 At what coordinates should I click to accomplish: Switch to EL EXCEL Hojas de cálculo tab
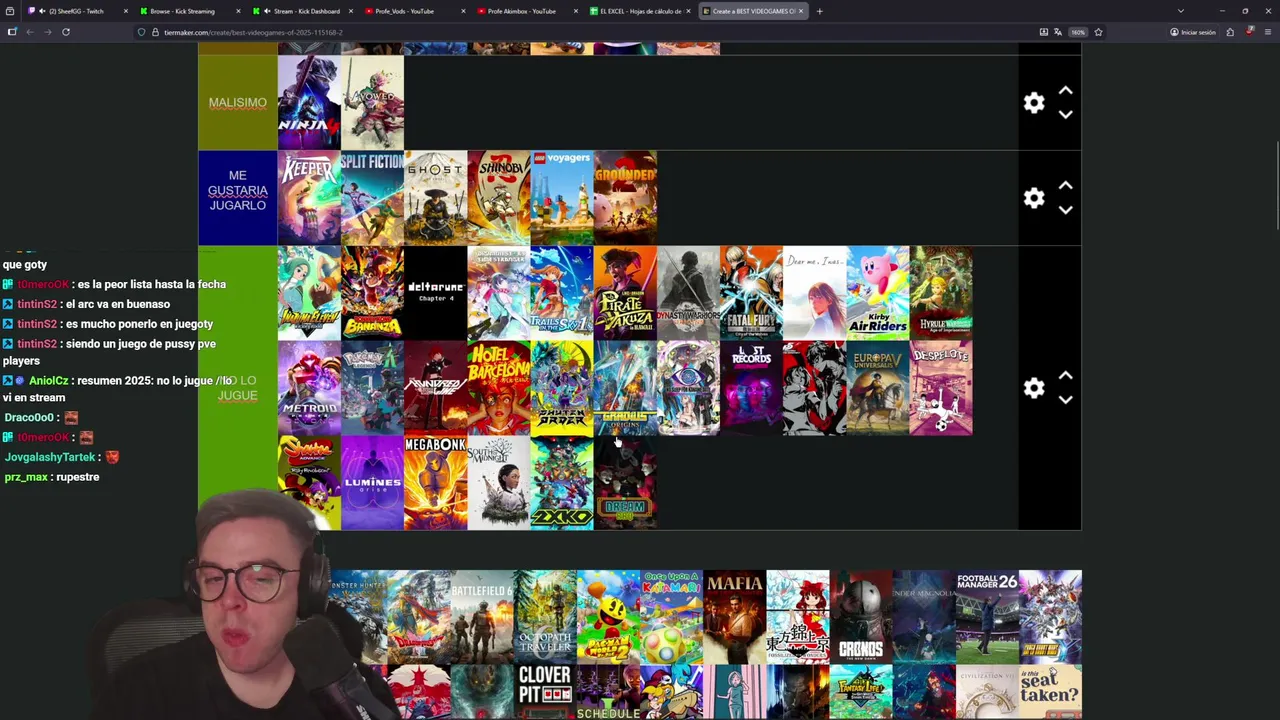point(640,11)
